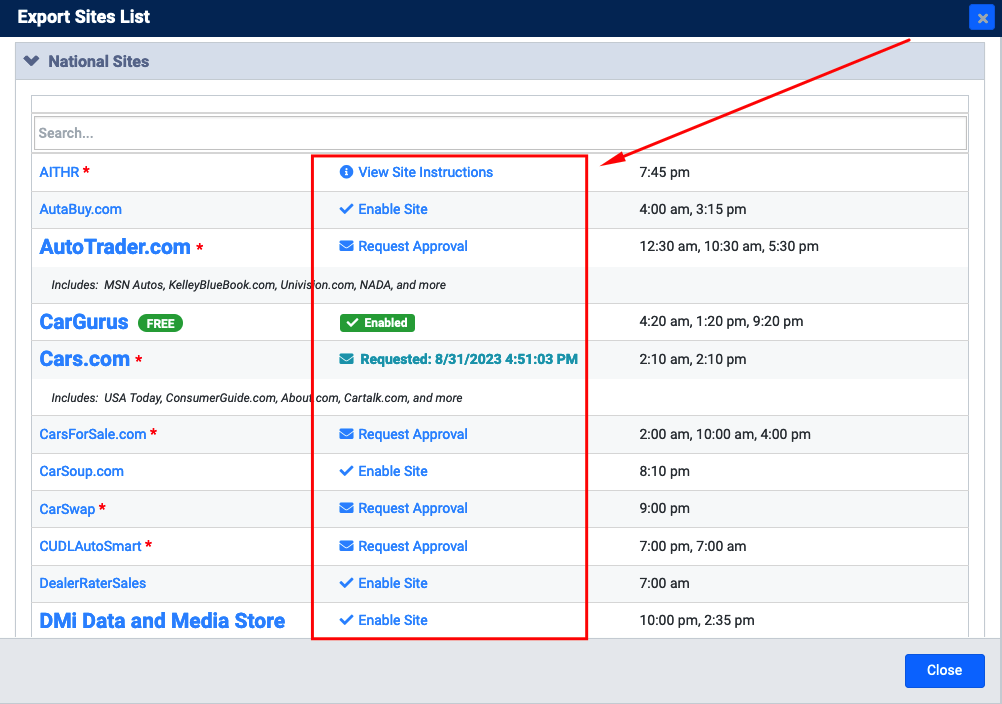This screenshot has width=1002, height=704.
Task: Request Approval for CUDLAutoSmart
Action: tap(413, 546)
